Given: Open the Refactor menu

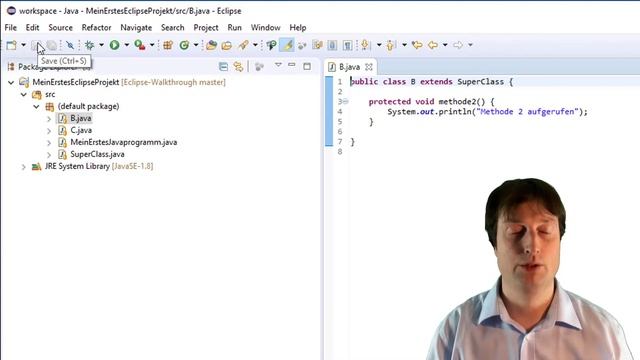Looking at the screenshot, I should point(96,27).
